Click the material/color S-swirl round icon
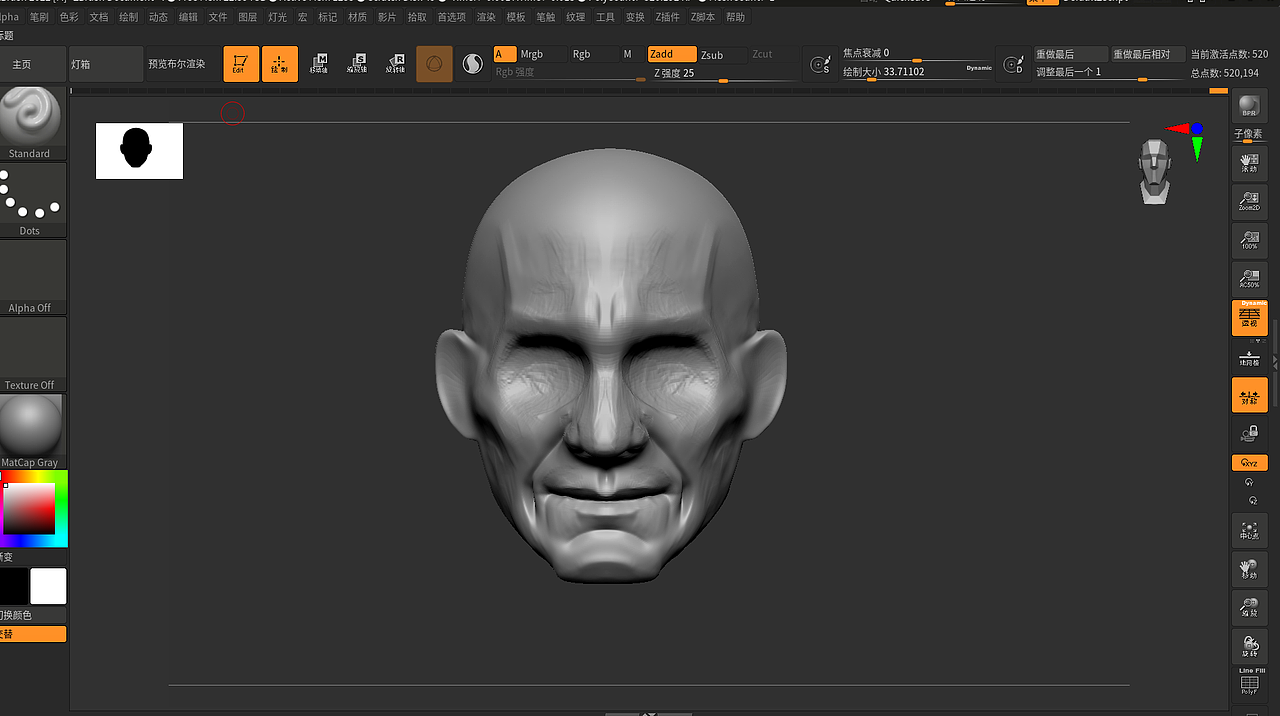Image resolution: width=1280 pixels, height=716 pixels. [x=473, y=64]
